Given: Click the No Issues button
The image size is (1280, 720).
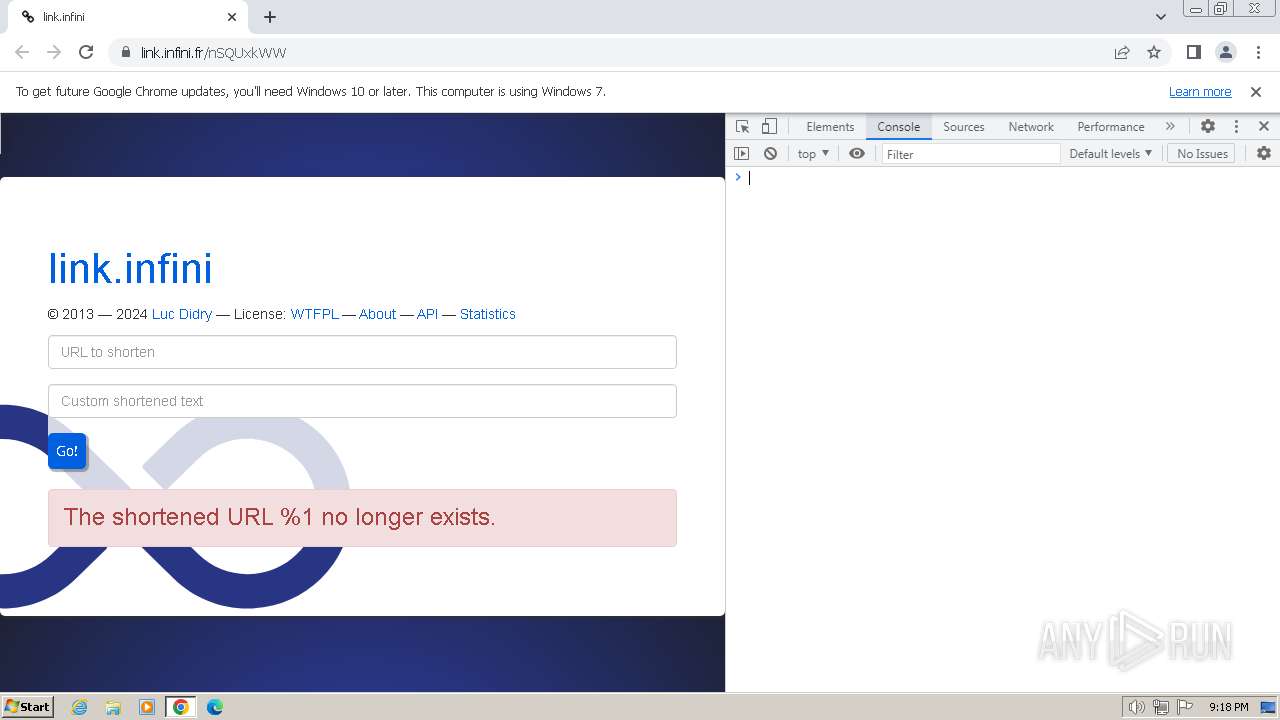Looking at the screenshot, I should 1202,154.
